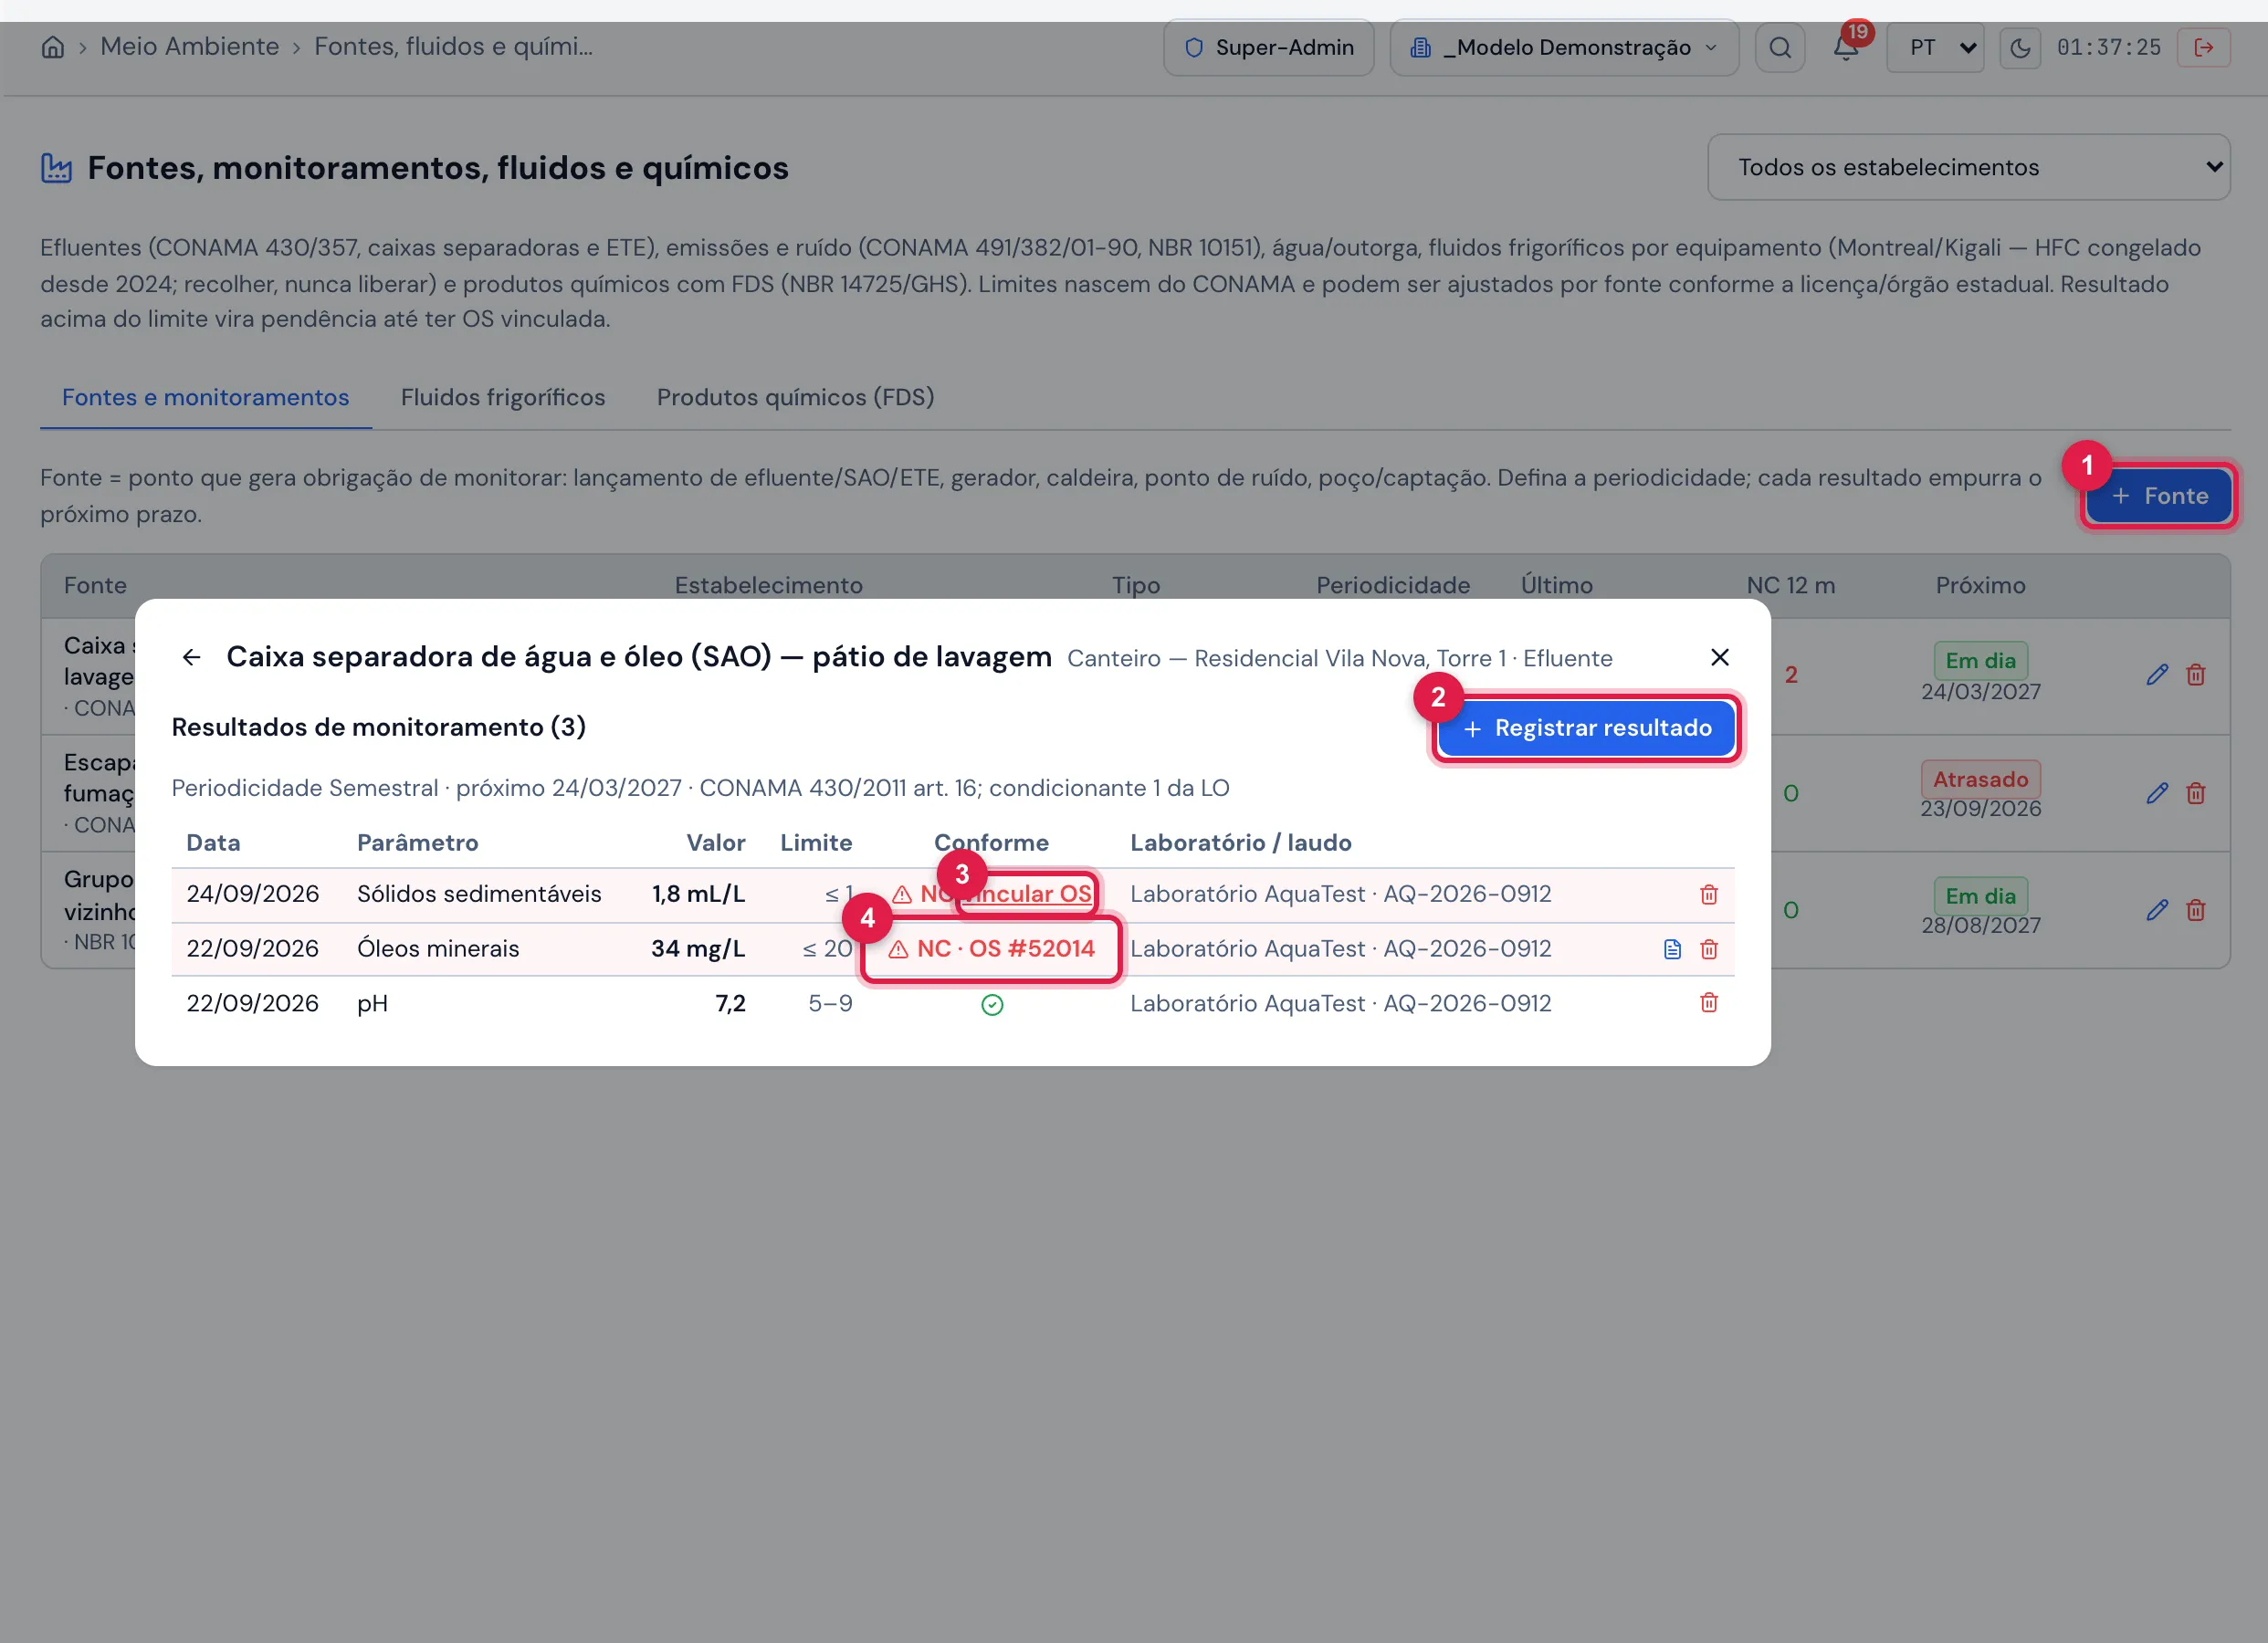Go back with the modal arrow

(191, 657)
